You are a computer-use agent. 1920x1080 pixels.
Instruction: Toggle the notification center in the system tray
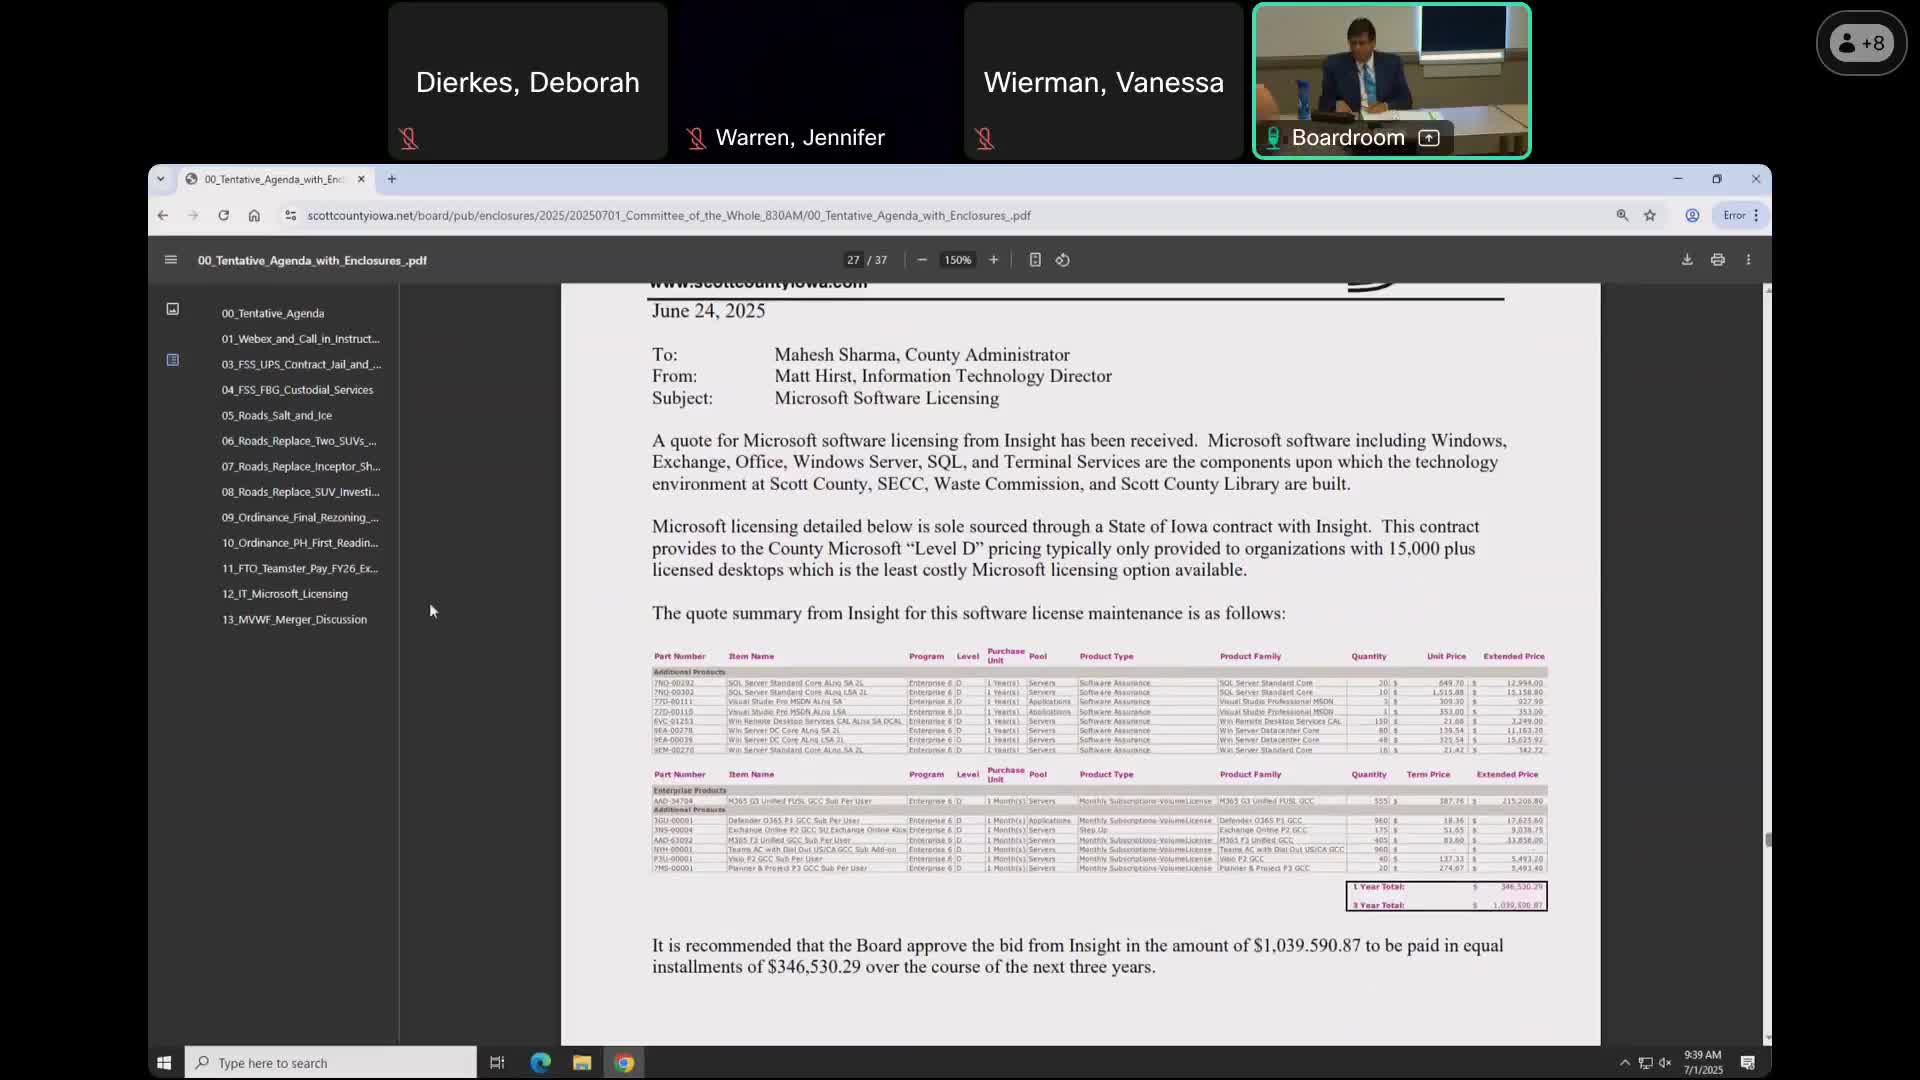click(1748, 1062)
